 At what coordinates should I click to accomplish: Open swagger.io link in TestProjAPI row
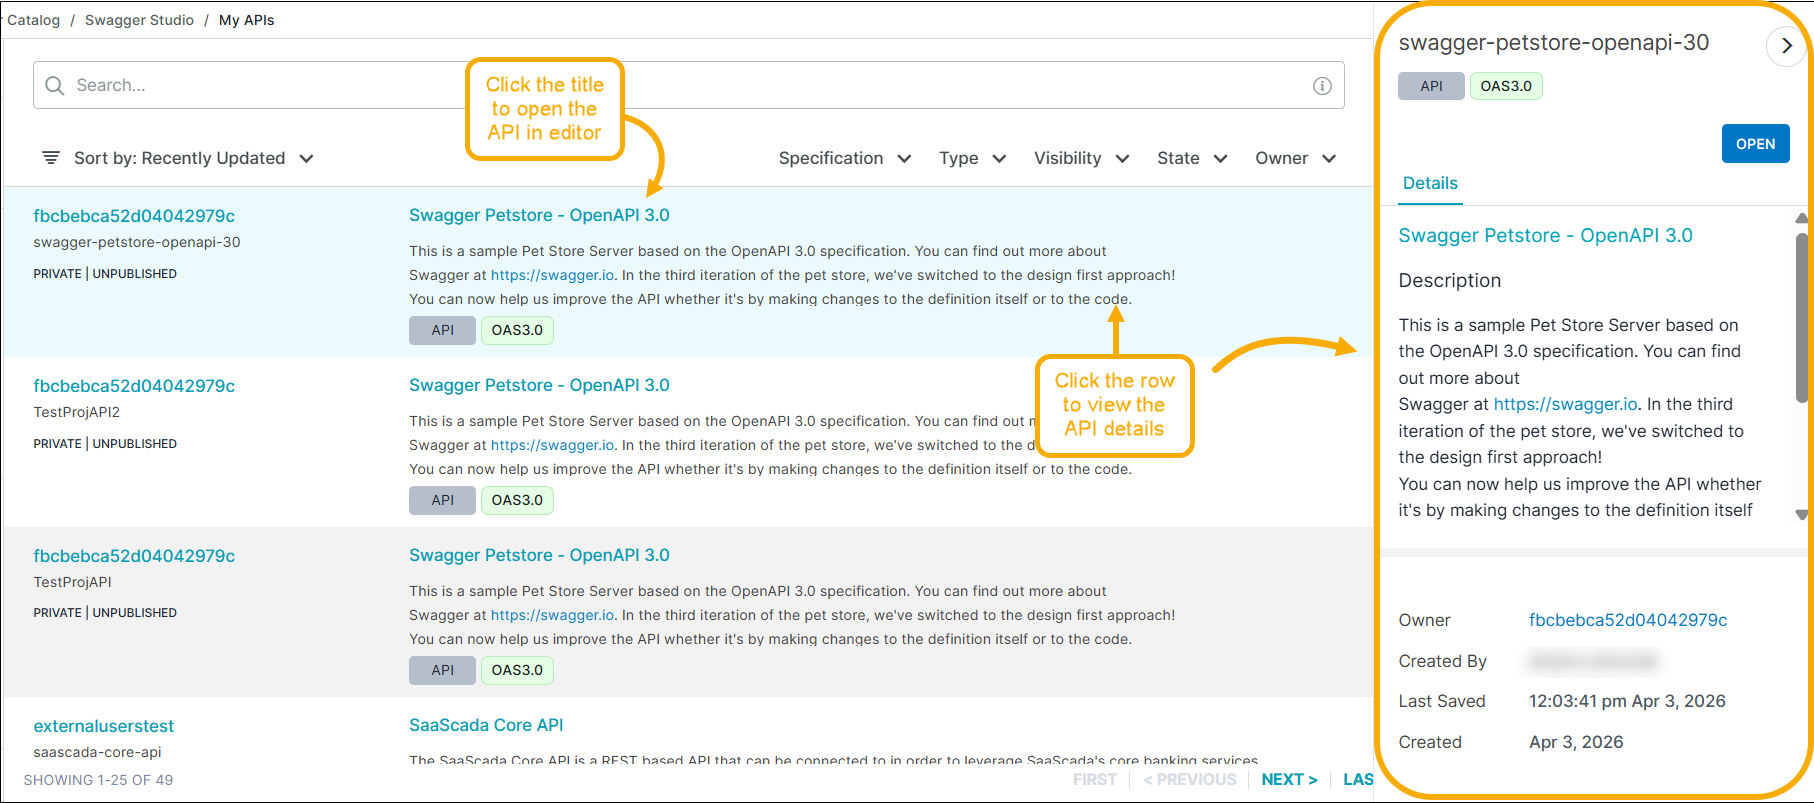coord(552,615)
